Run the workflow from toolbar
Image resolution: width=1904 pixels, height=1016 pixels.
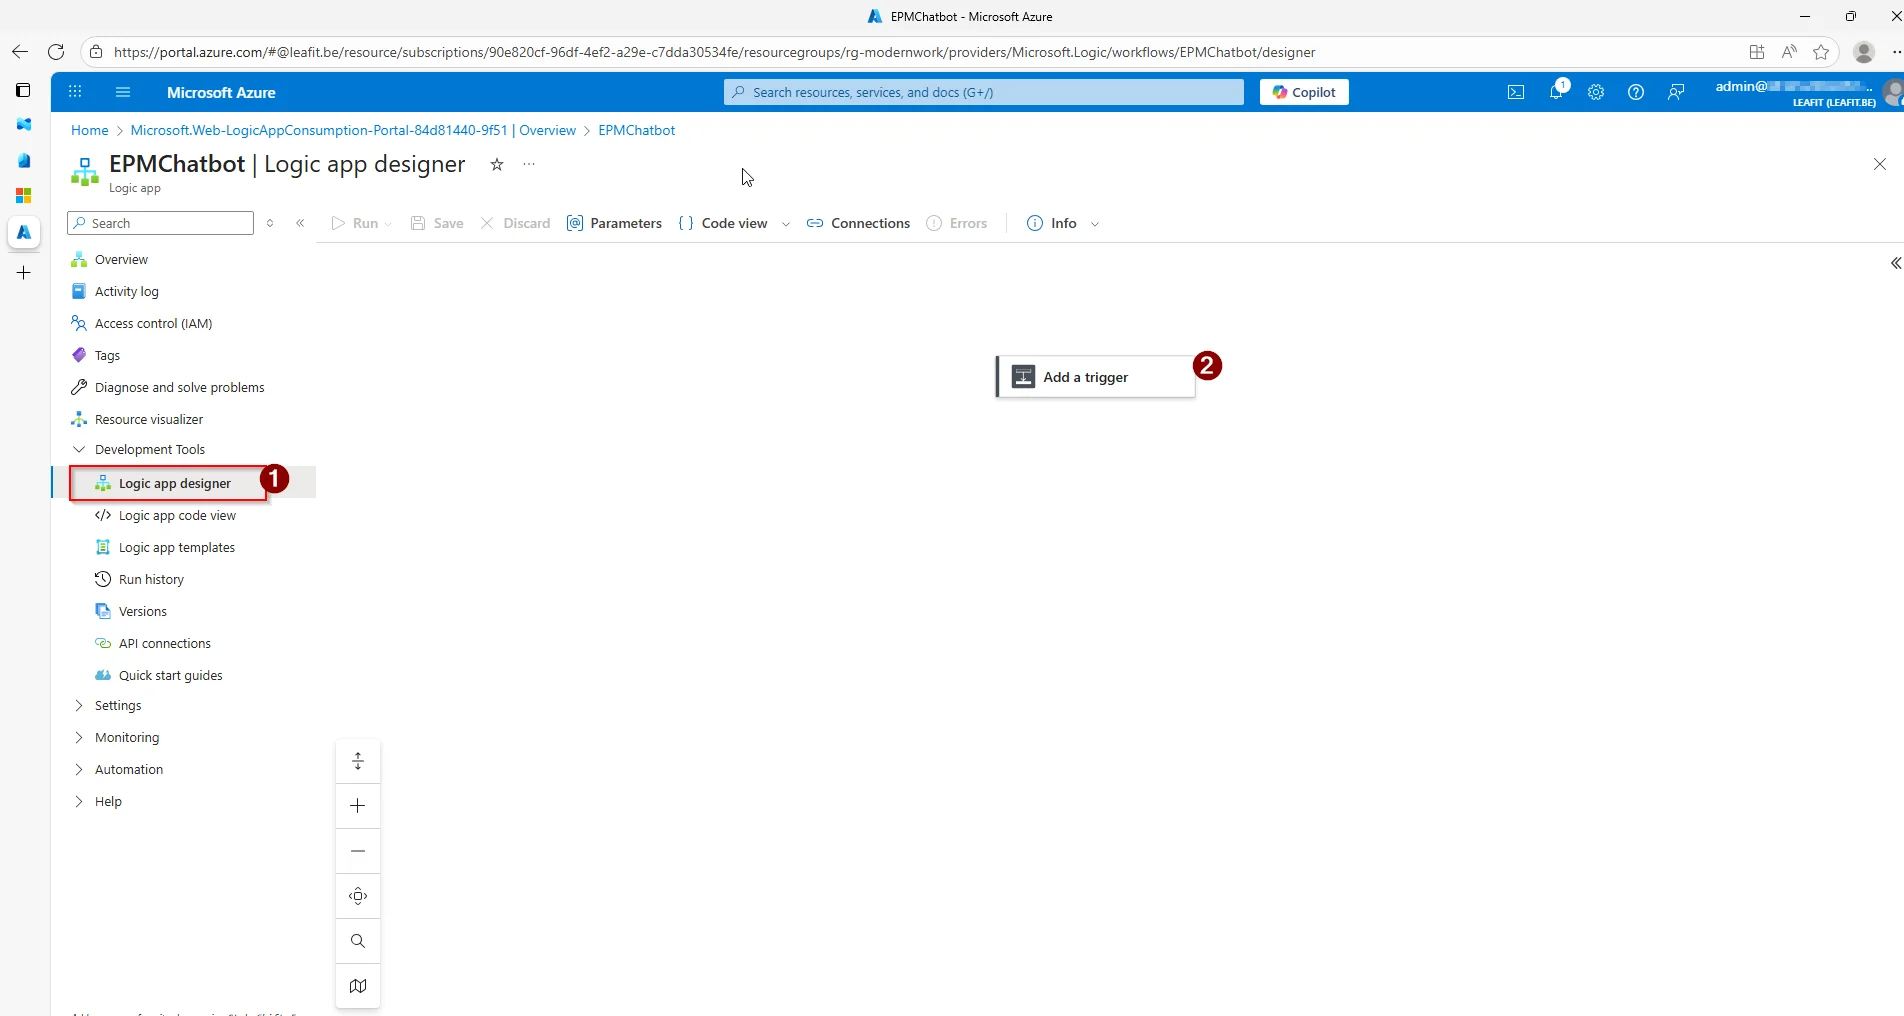tap(355, 223)
